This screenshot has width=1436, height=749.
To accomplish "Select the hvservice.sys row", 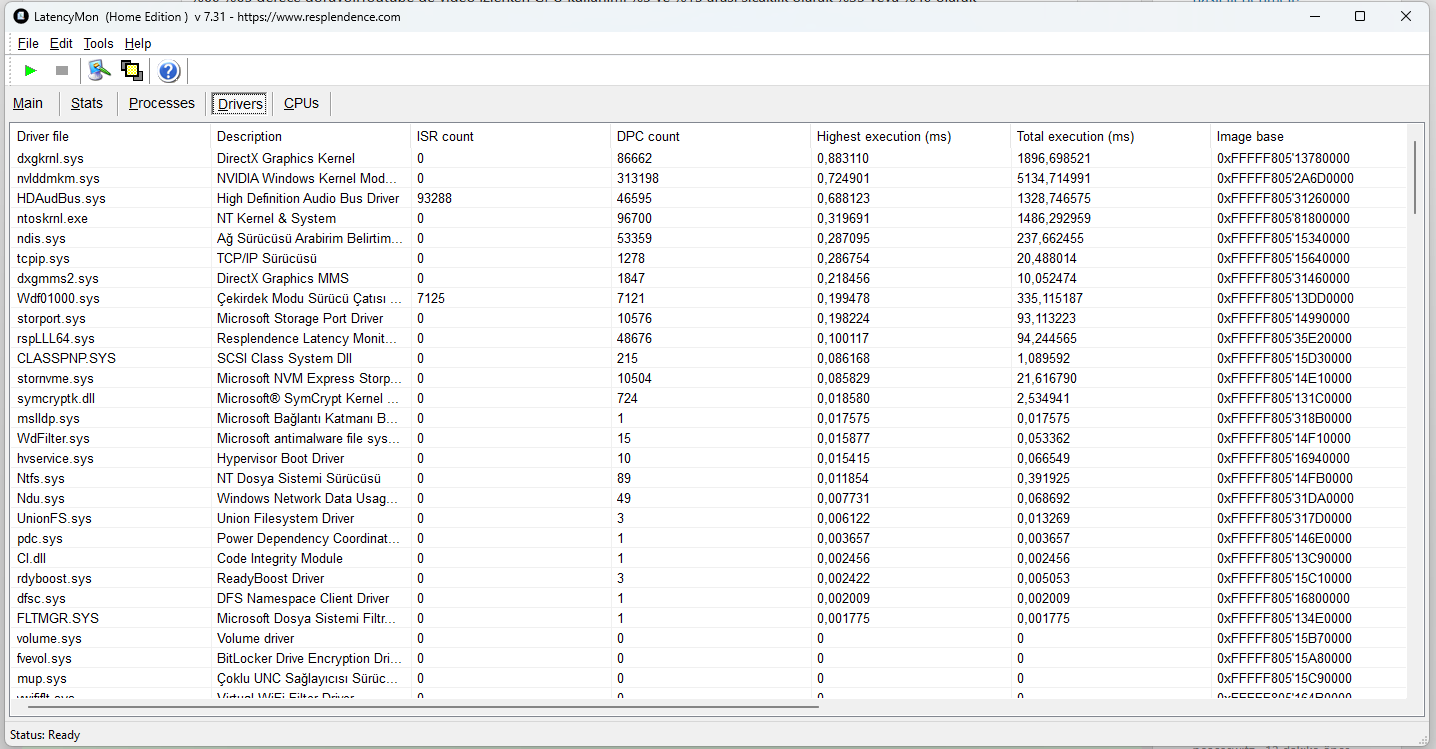I will 708,458.
